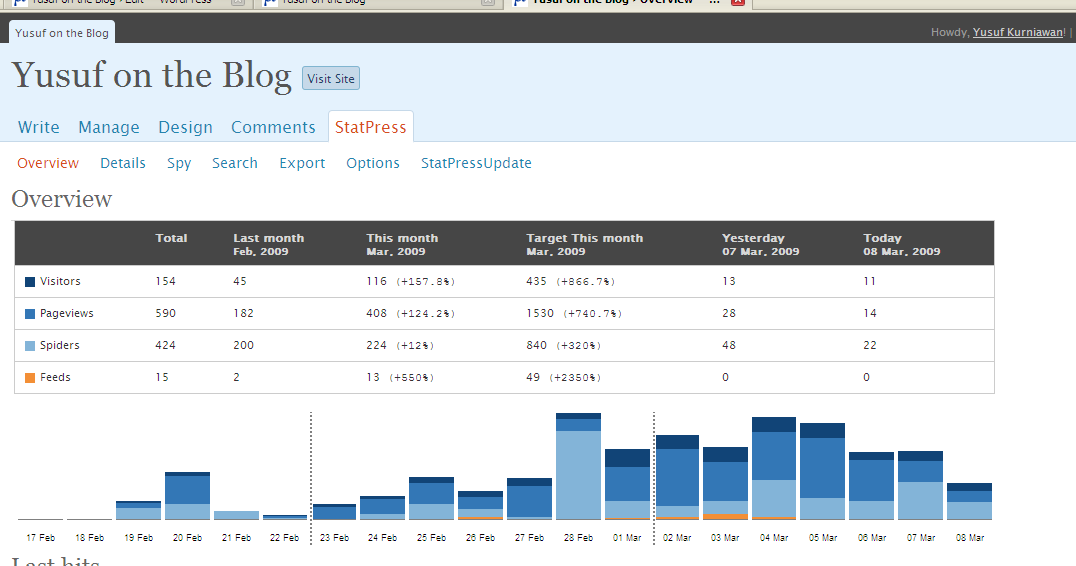Click the Yusuf on the Blog title
The image size is (1076, 566).
pos(152,75)
